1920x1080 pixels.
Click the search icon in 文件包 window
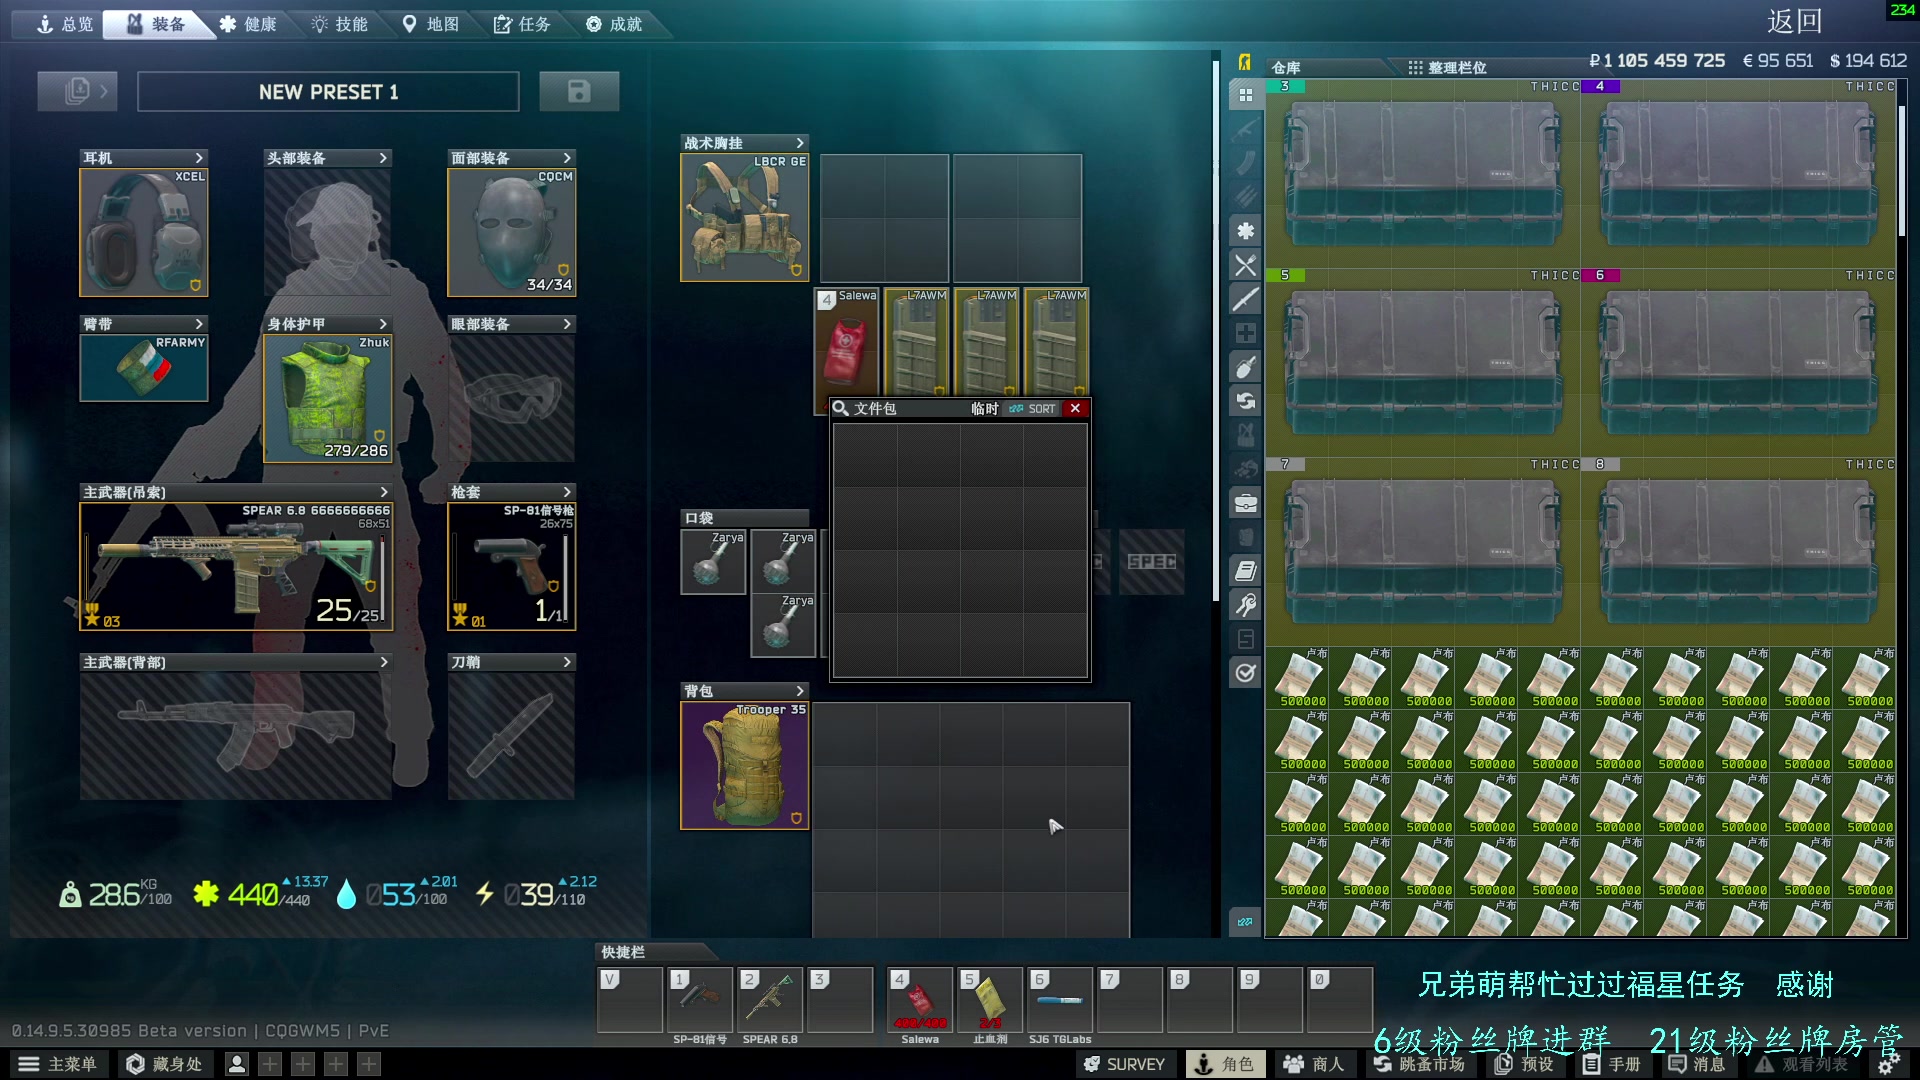[x=841, y=408]
